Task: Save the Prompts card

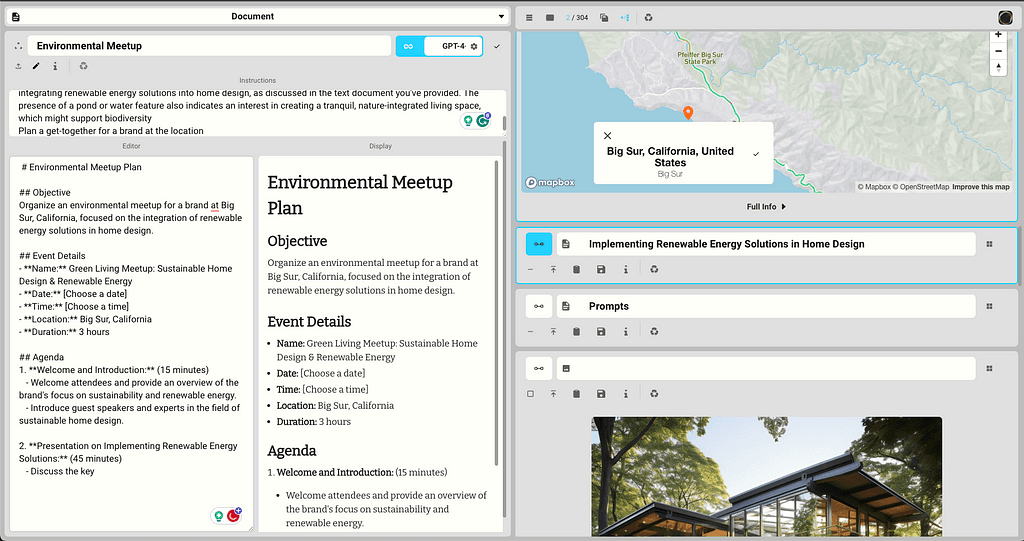Action: (601, 331)
